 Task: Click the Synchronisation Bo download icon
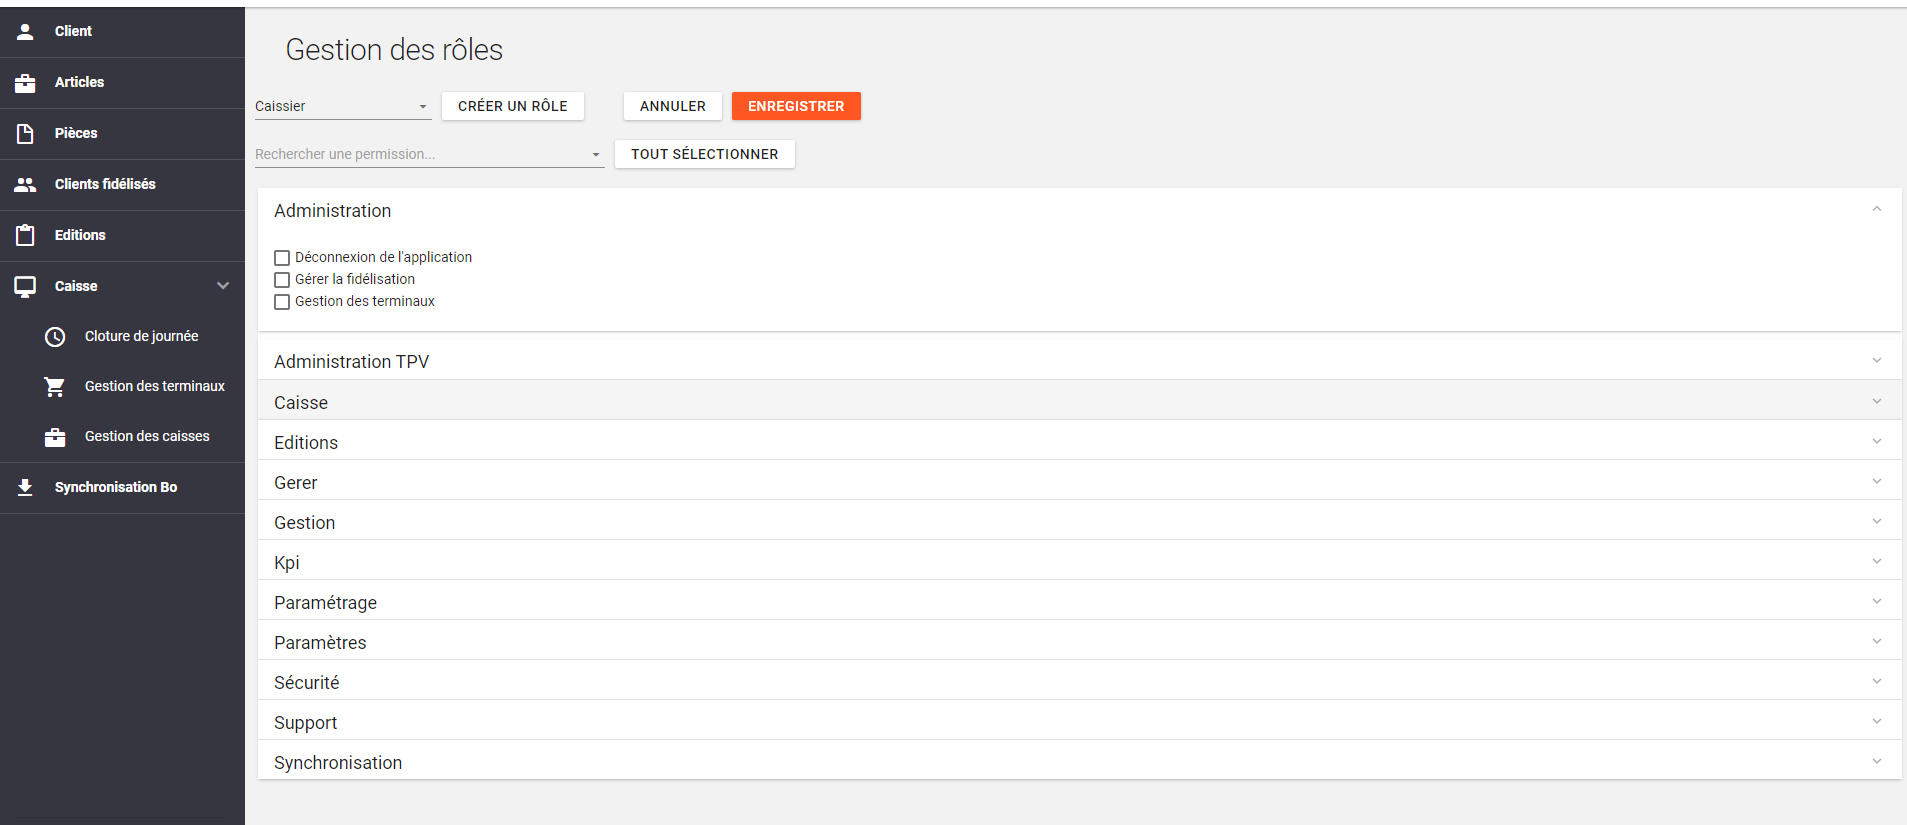click(25, 488)
